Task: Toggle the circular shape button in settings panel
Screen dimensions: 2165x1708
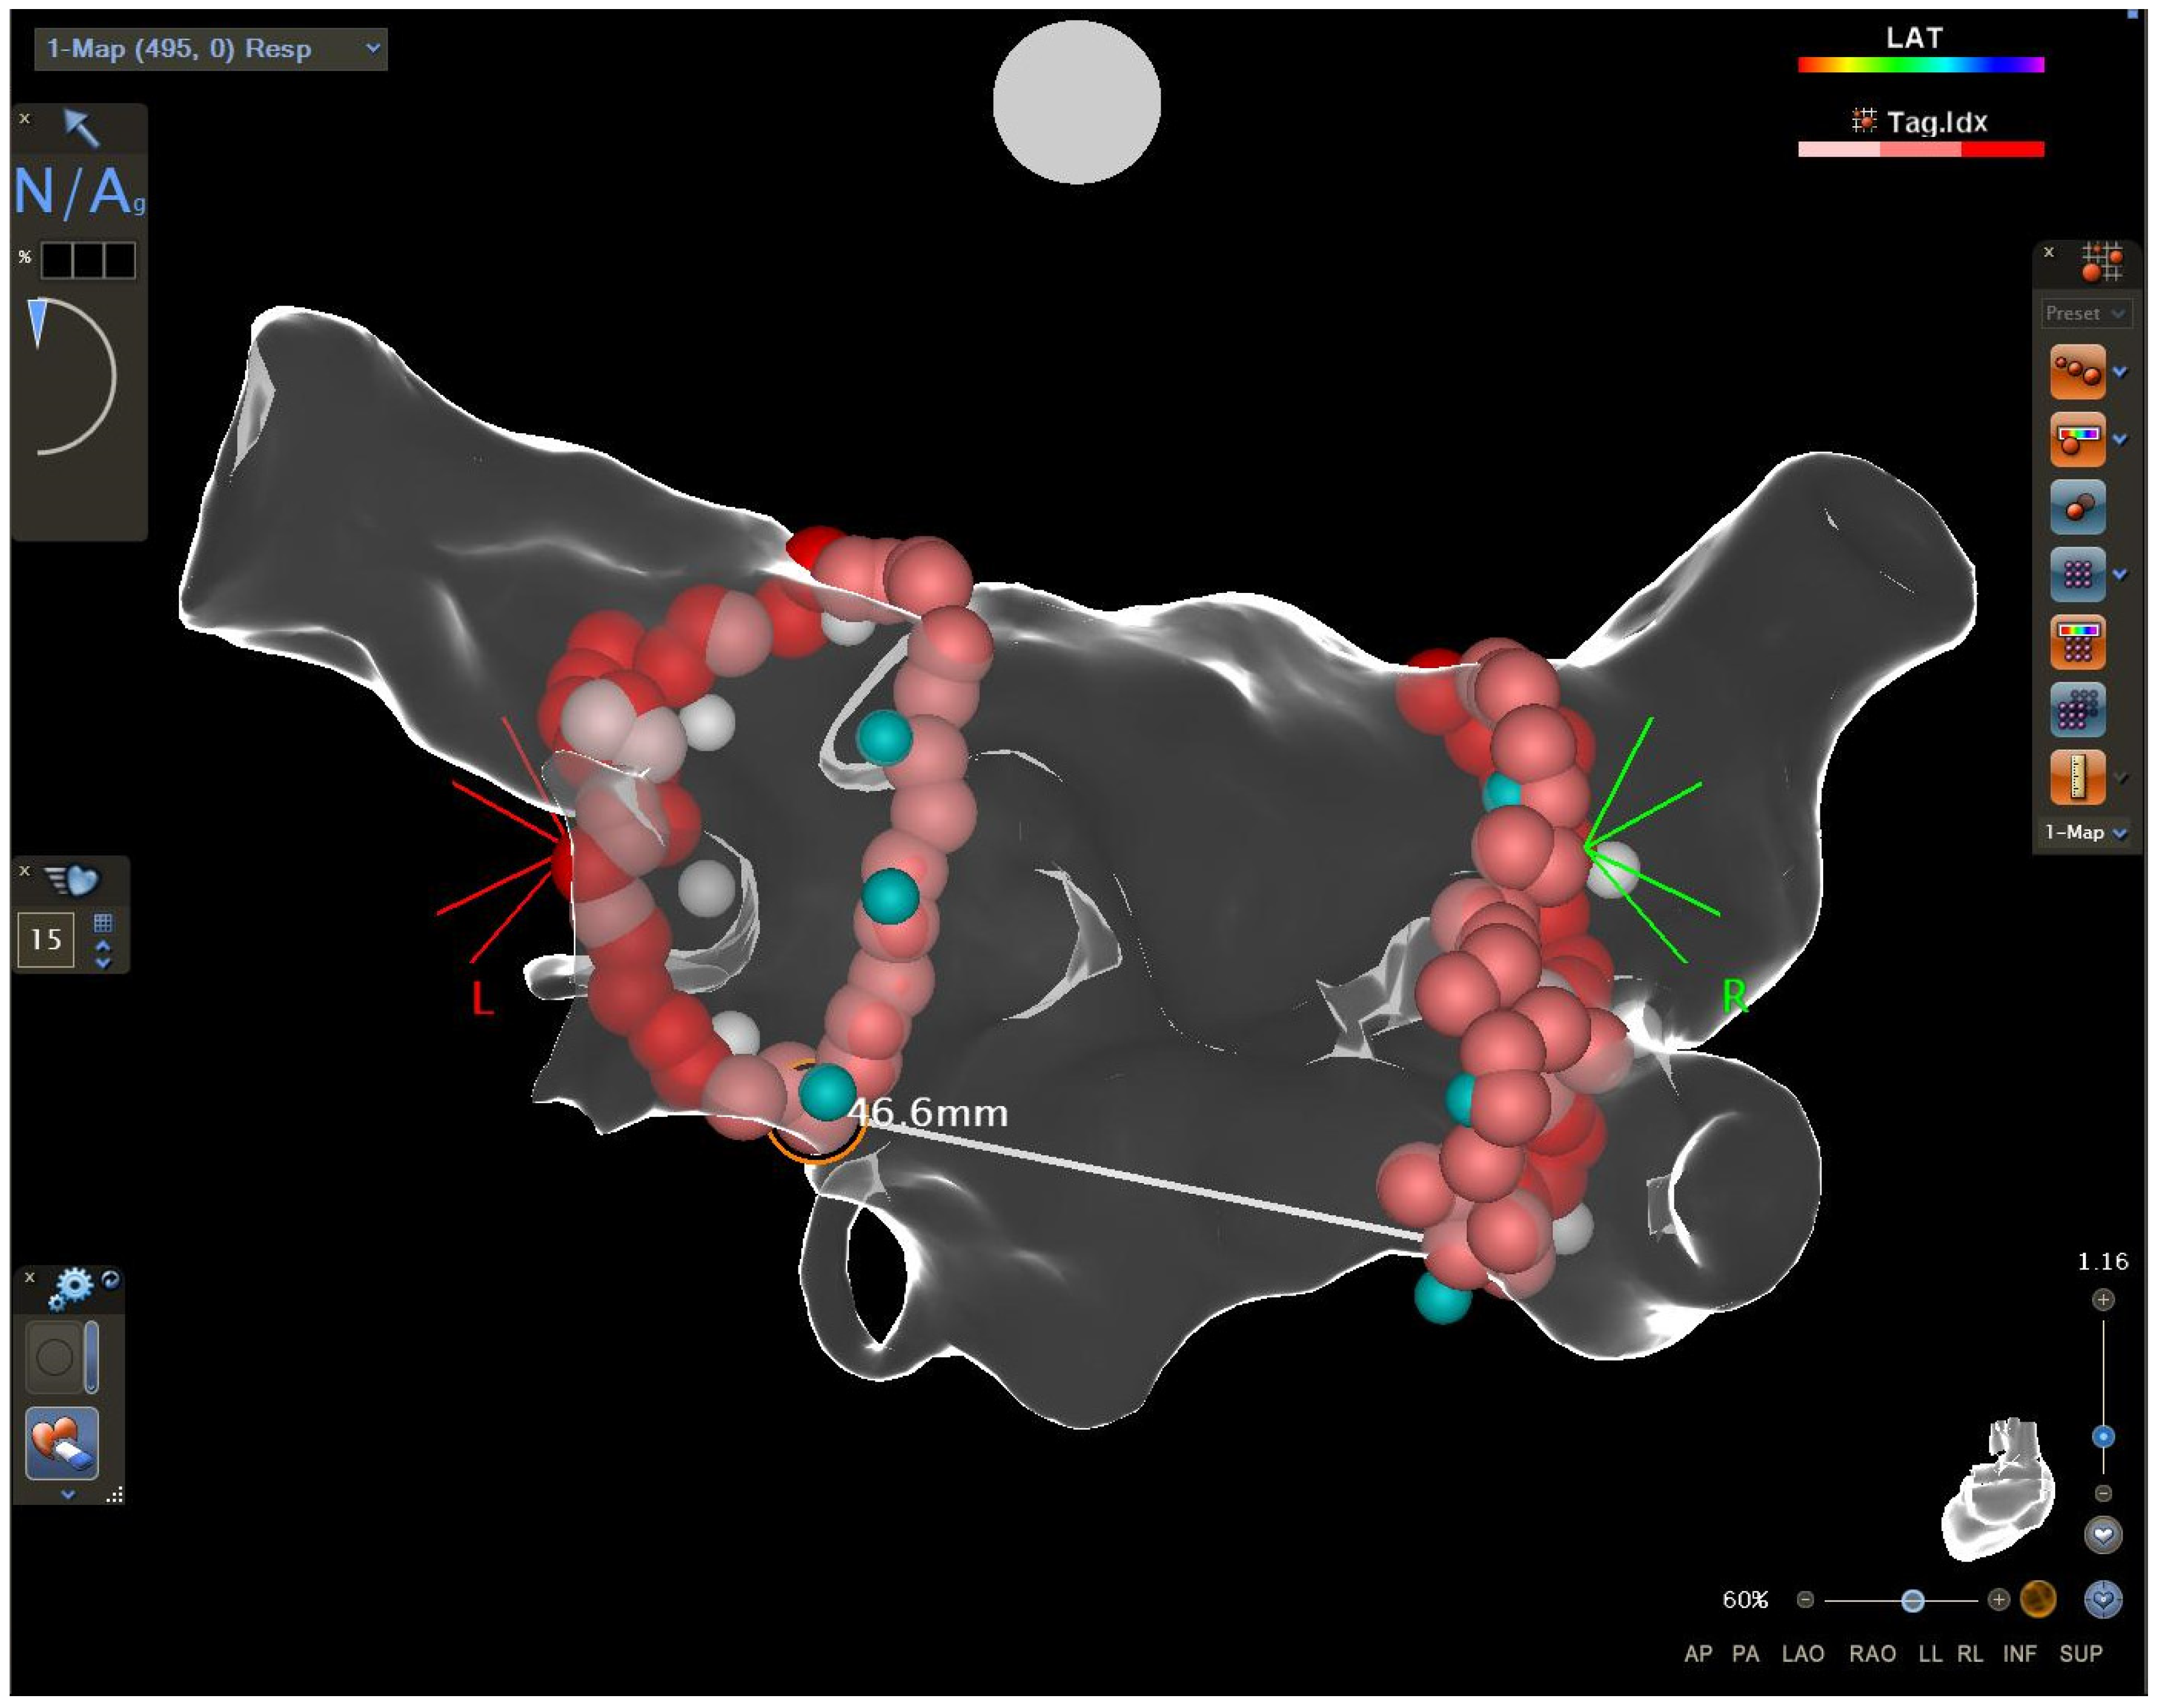Action: 54,1357
